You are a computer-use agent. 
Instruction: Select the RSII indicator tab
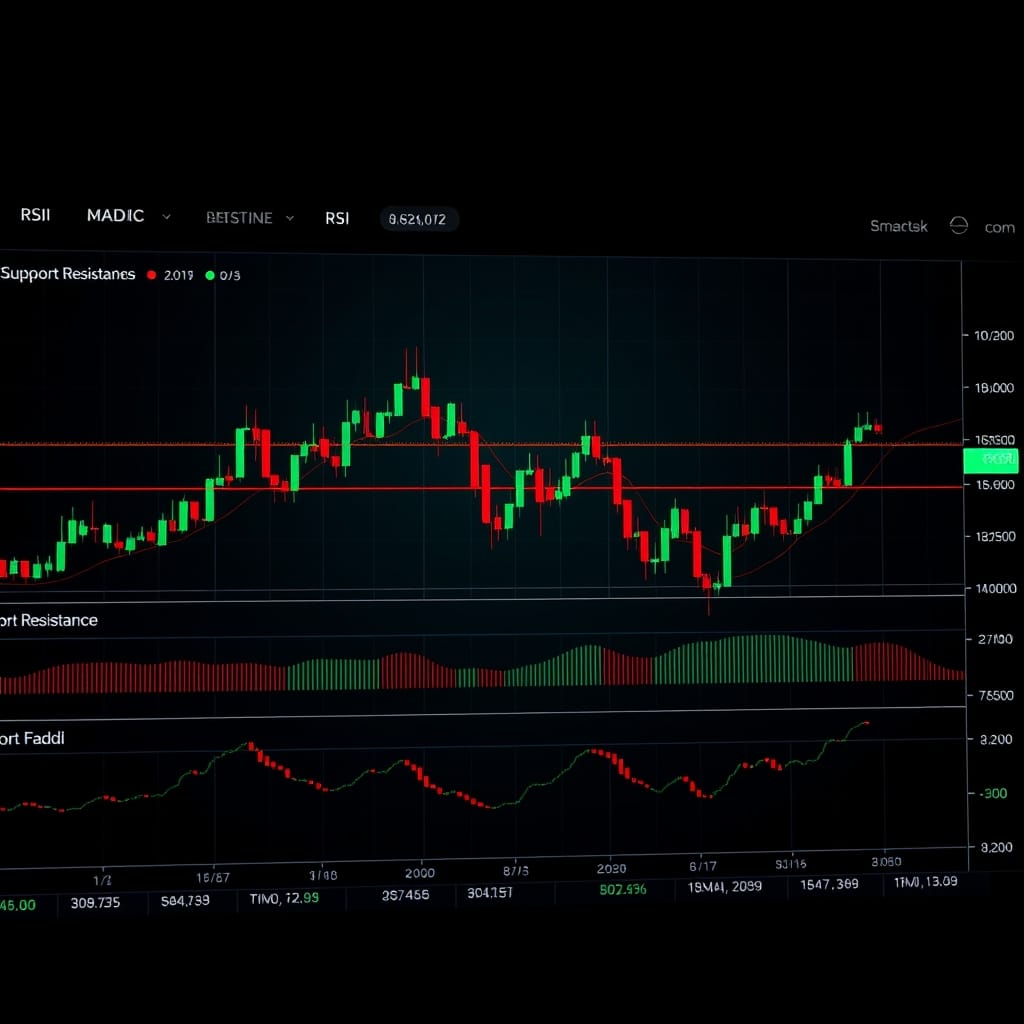[x=35, y=215]
